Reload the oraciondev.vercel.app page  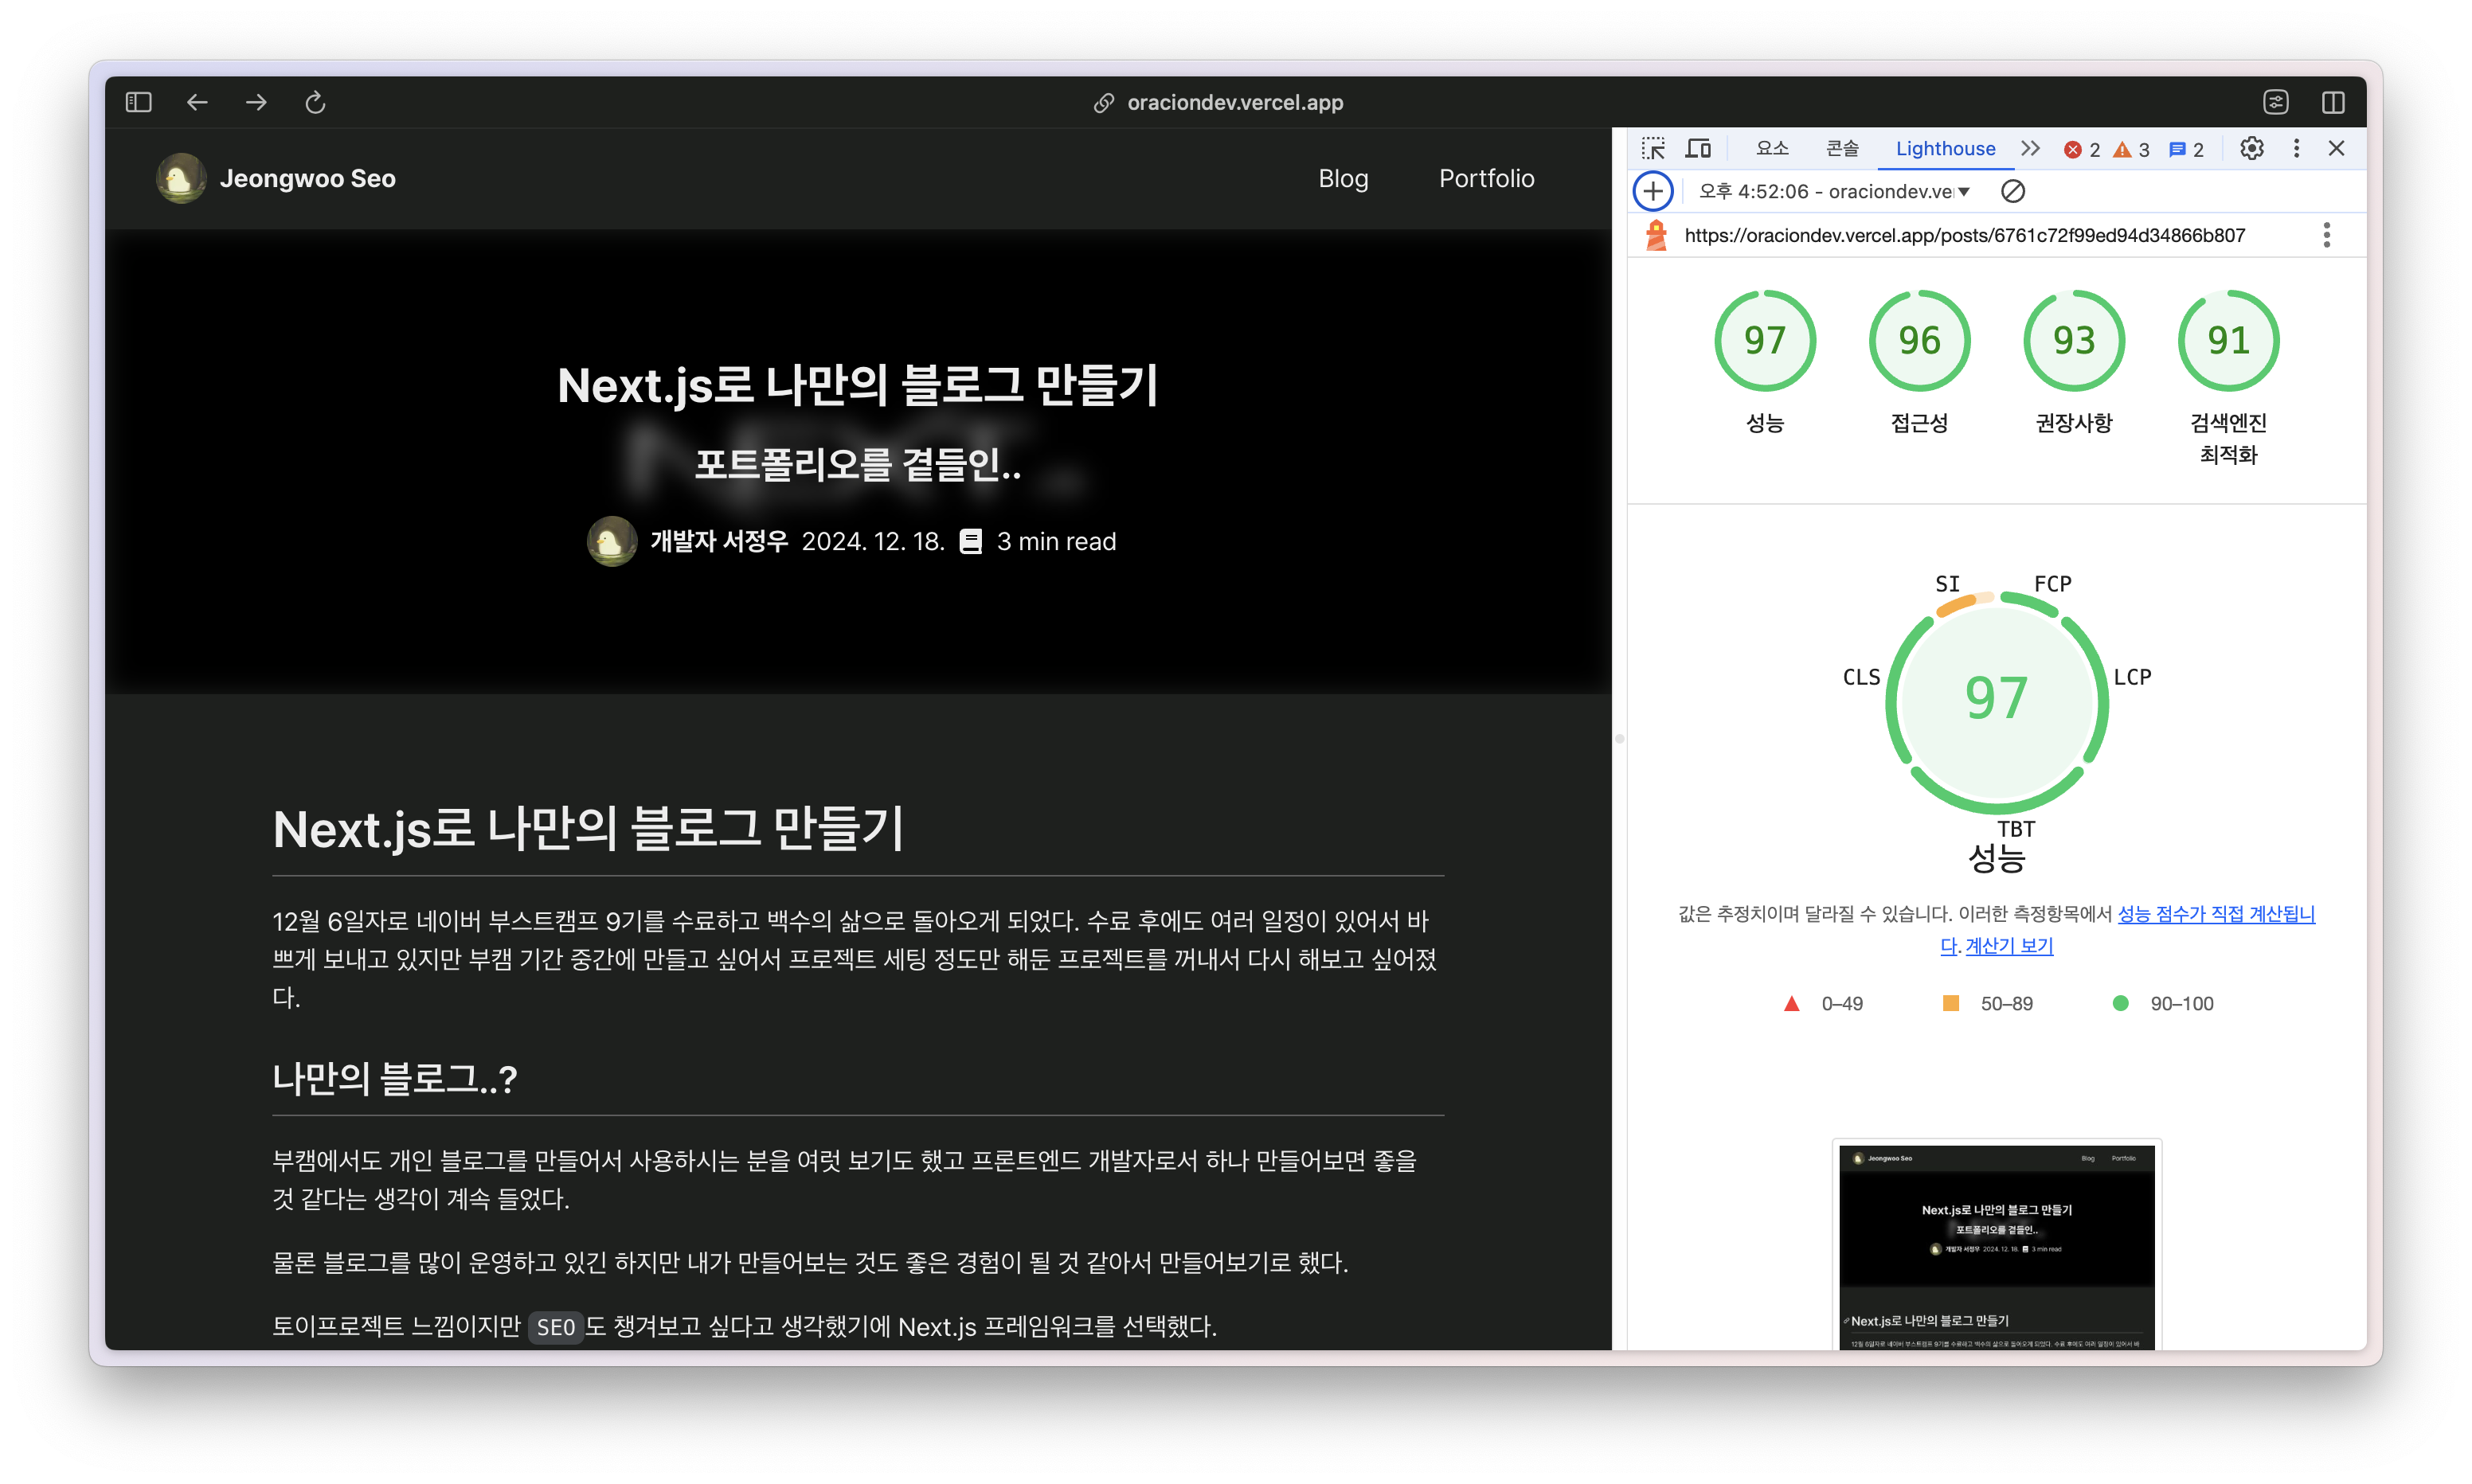pos(315,102)
